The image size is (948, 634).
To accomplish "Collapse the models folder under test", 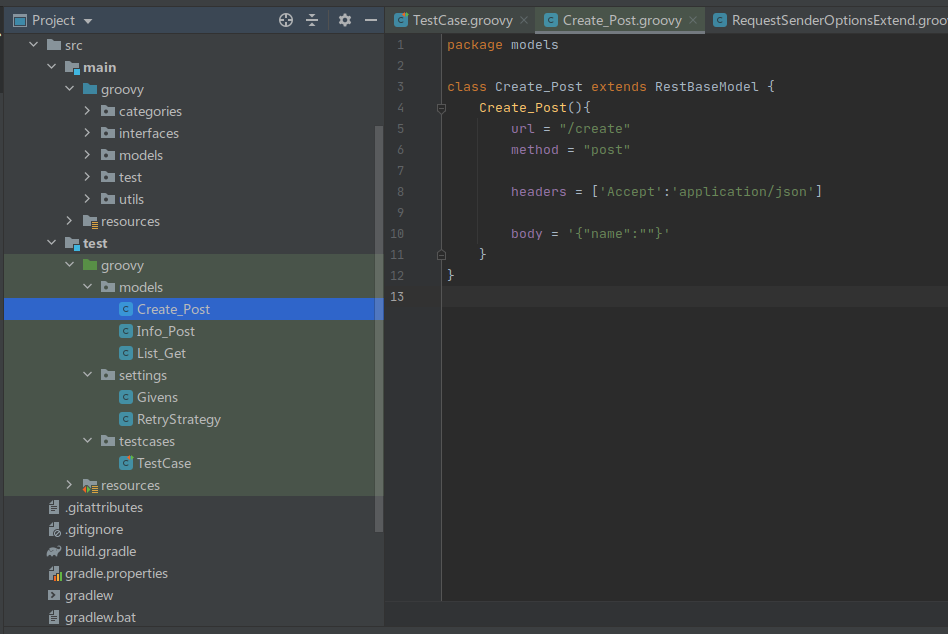I will coord(87,287).
